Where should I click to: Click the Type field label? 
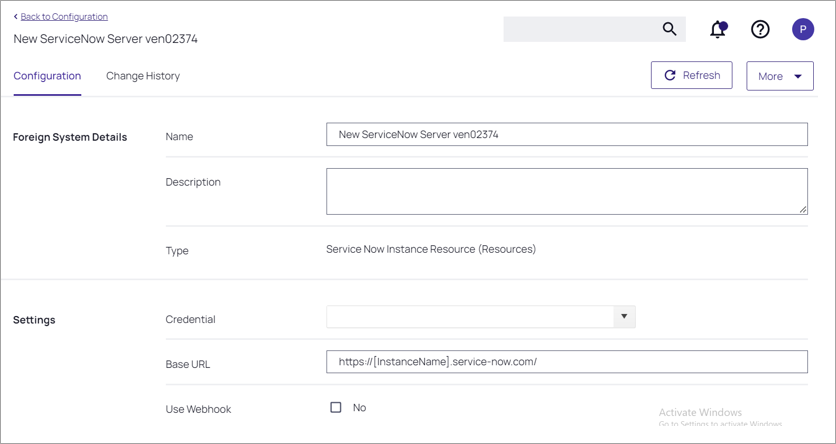click(x=177, y=251)
